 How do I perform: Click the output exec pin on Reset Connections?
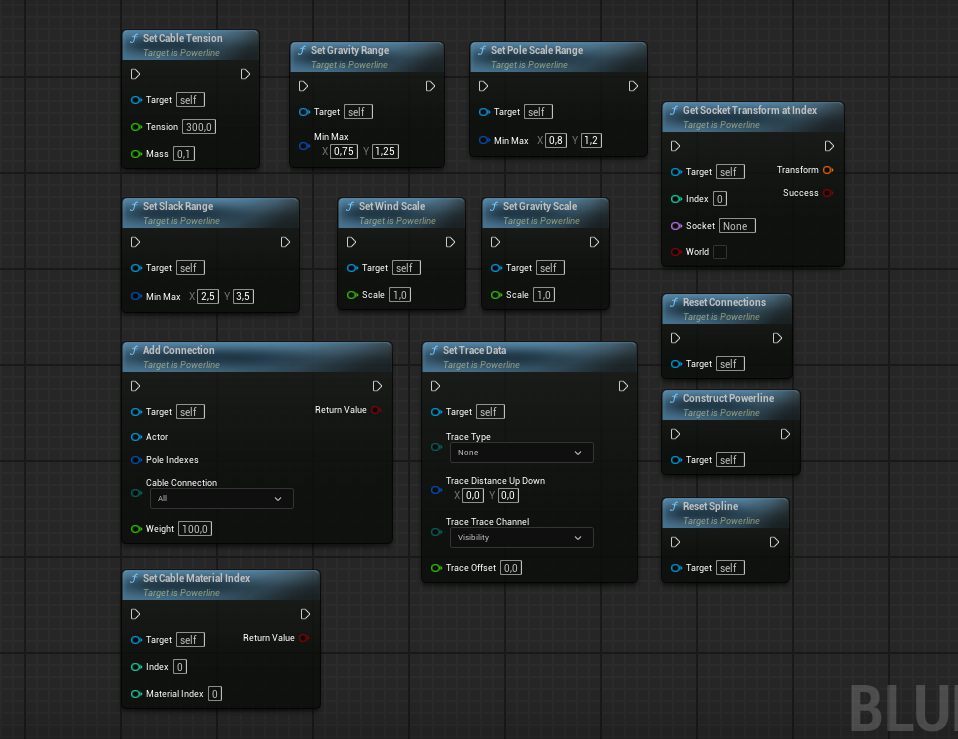[777, 338]
